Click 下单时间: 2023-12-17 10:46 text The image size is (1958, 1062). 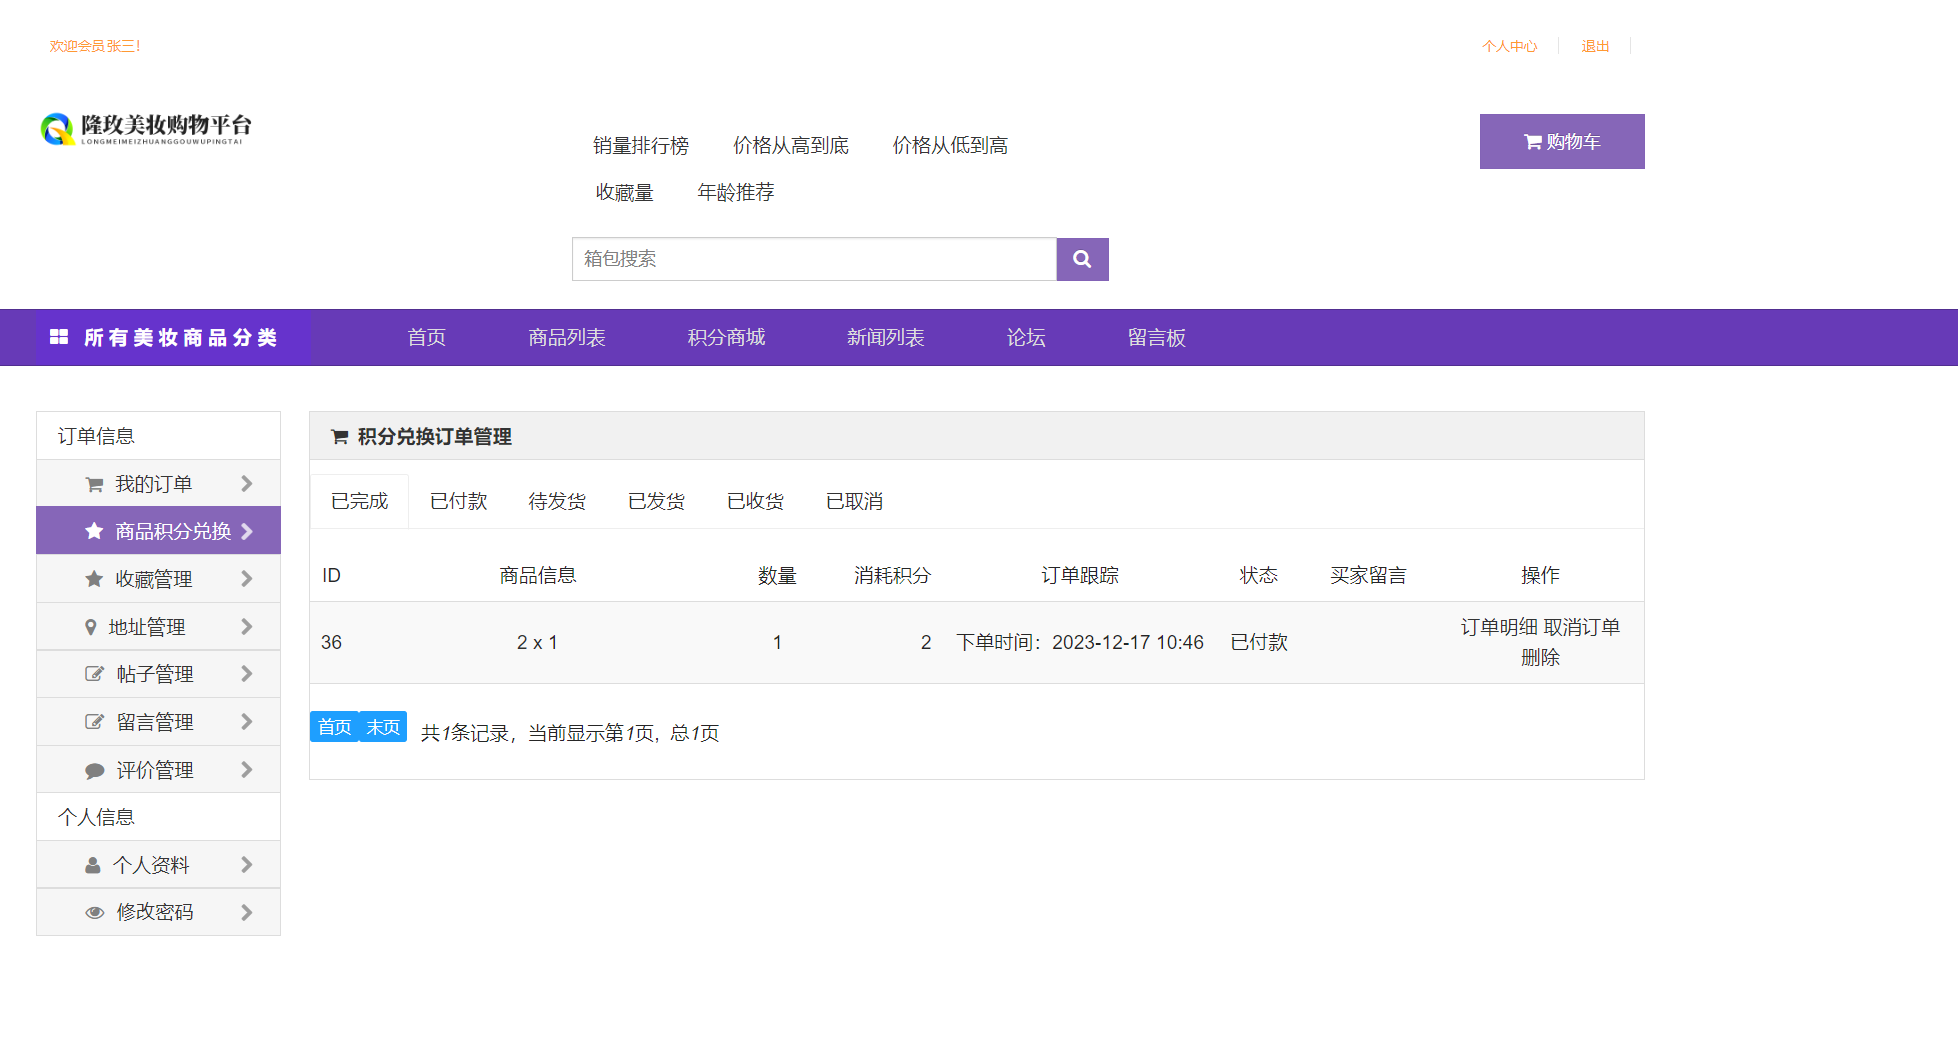[x=1080, y=643]
